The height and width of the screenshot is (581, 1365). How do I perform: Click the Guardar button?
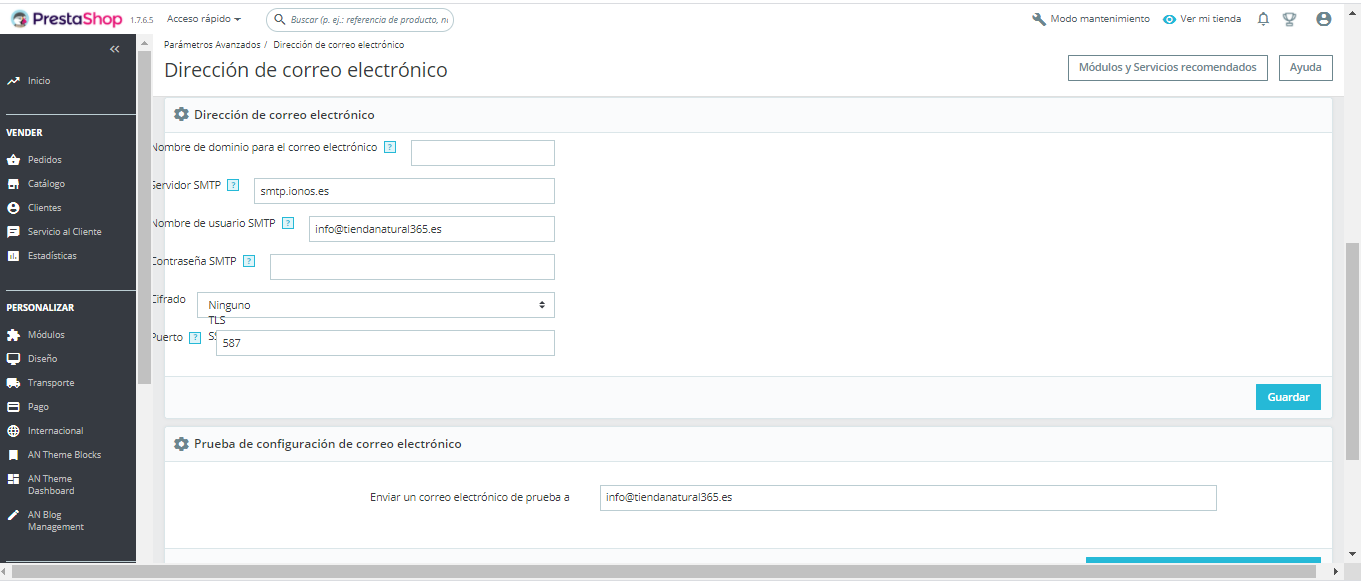1288,397
